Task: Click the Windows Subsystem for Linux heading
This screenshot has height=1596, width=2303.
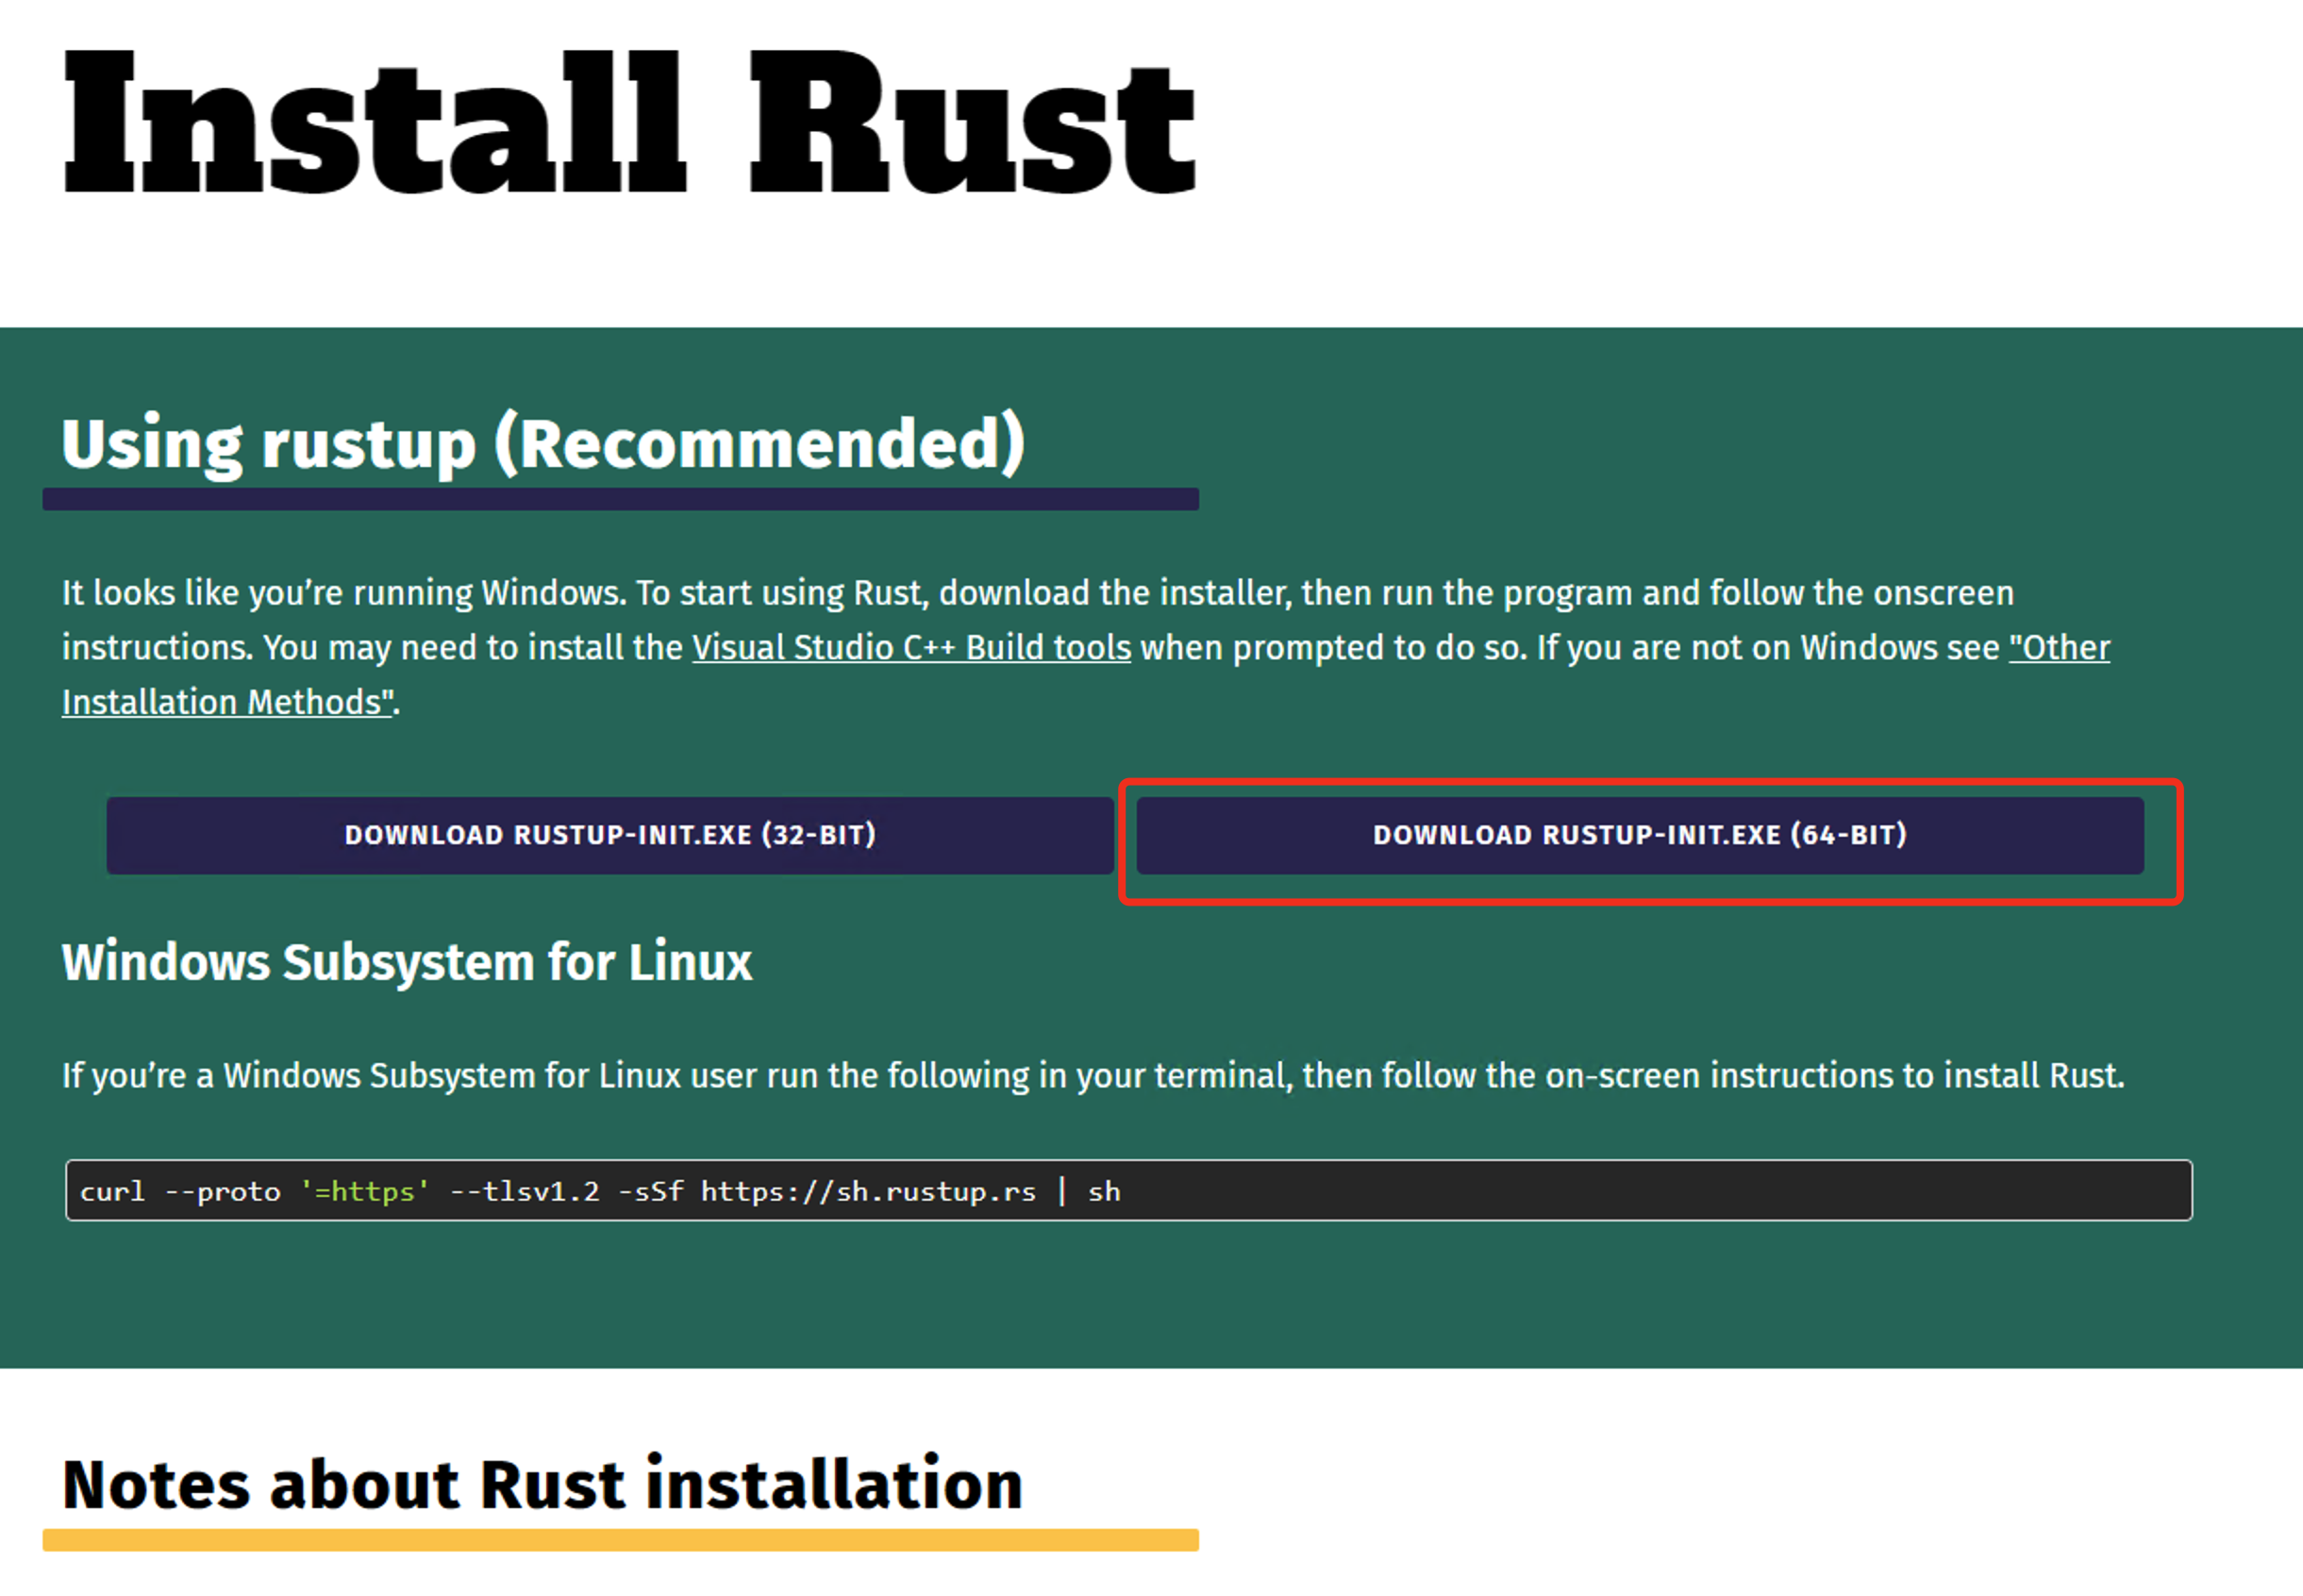Action: point(406,962)
